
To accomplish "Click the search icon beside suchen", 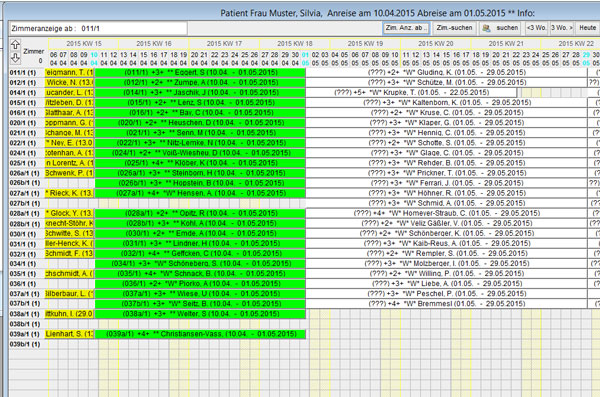I will 486,28.
